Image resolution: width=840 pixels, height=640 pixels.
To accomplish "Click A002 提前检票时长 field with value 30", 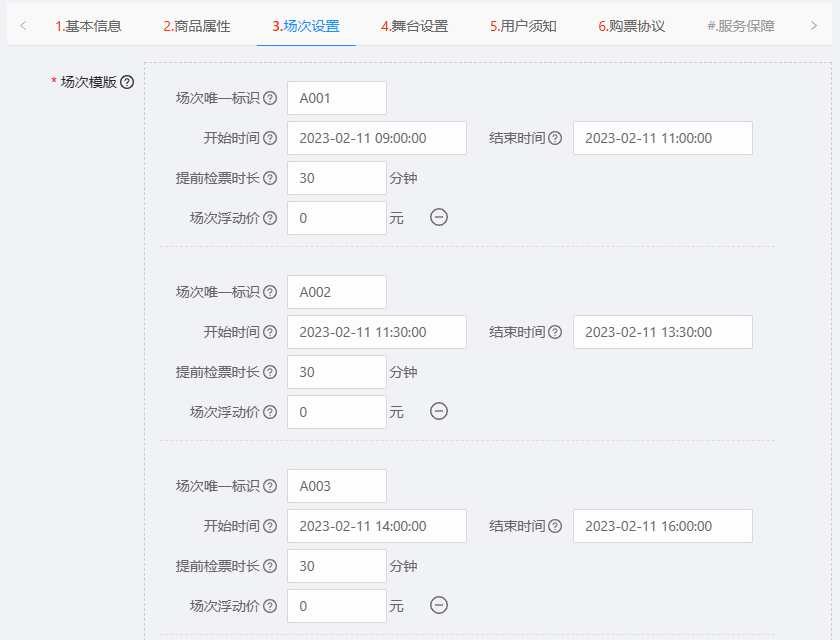I will [337, 372].
